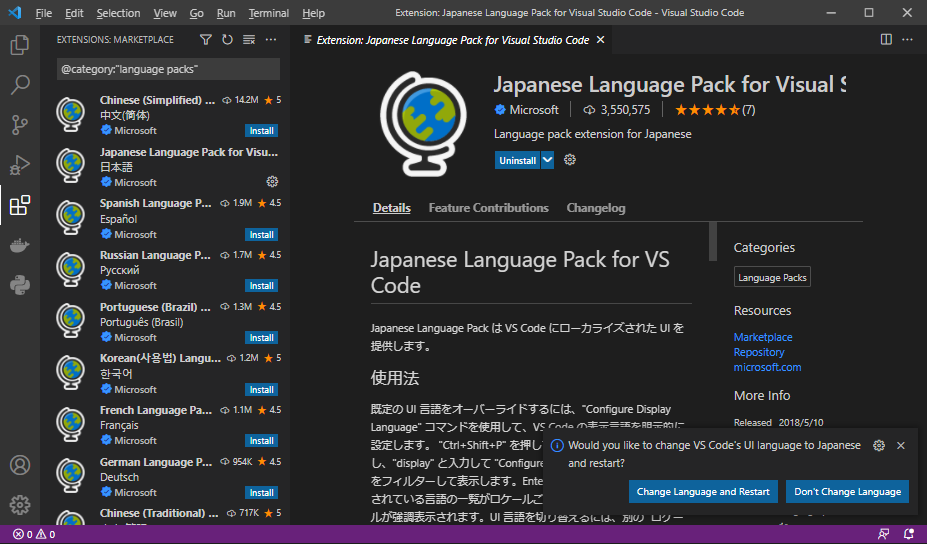Open the View menu
The height and width of the screenshot is (544, 927).
[x=165, y=13]
